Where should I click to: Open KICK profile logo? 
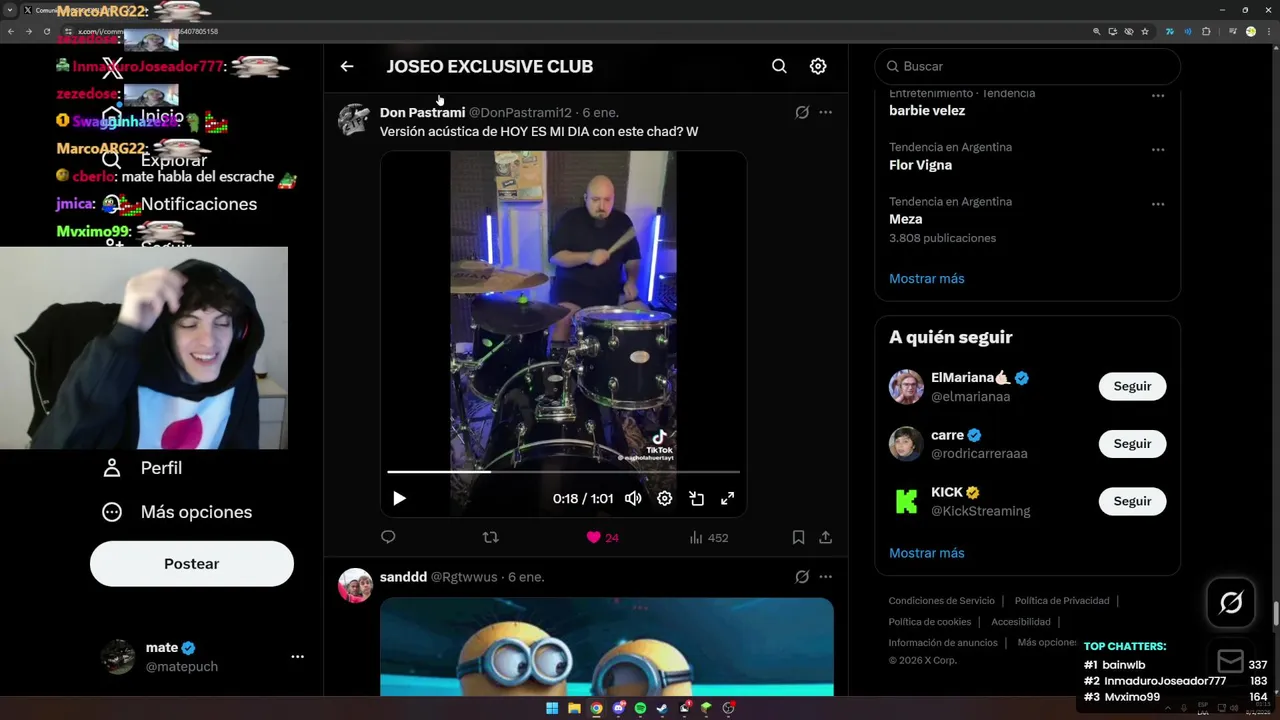pyautogui.click(x=906, y=502)
